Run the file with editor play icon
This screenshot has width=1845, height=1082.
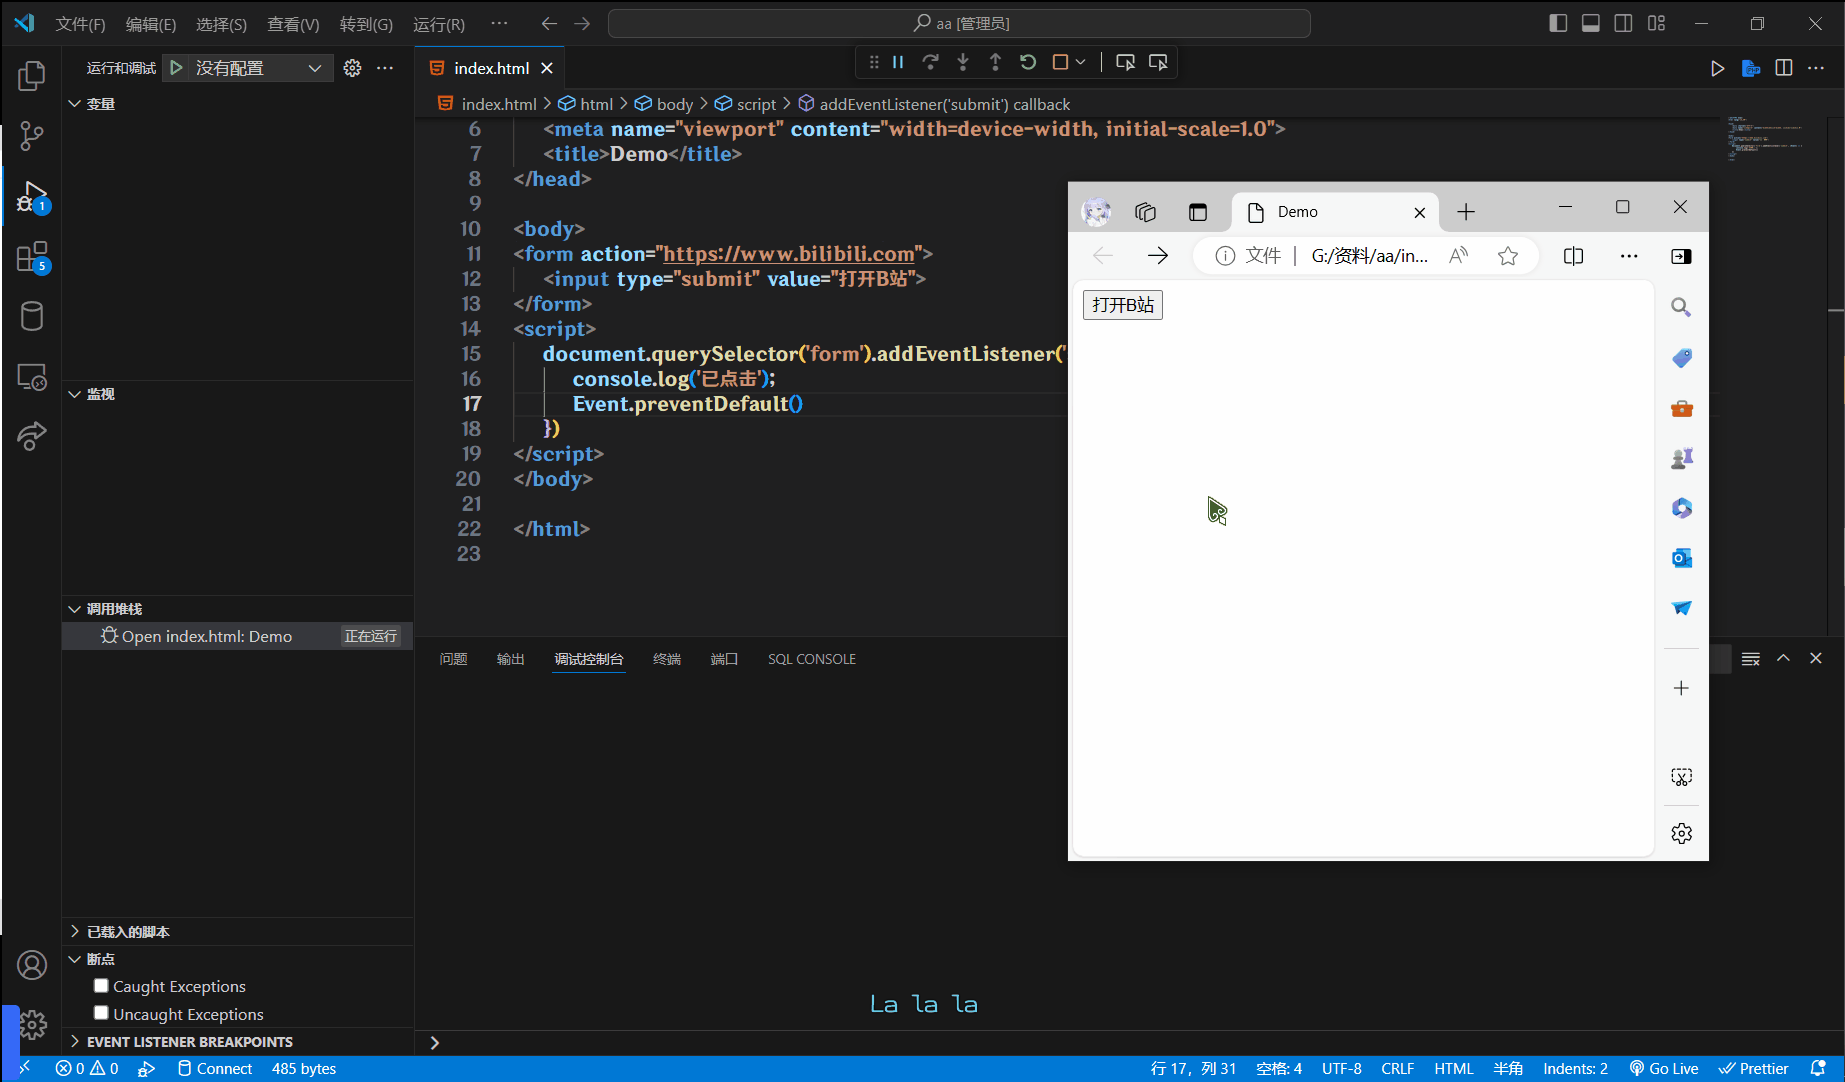[x=1717, y=68]
